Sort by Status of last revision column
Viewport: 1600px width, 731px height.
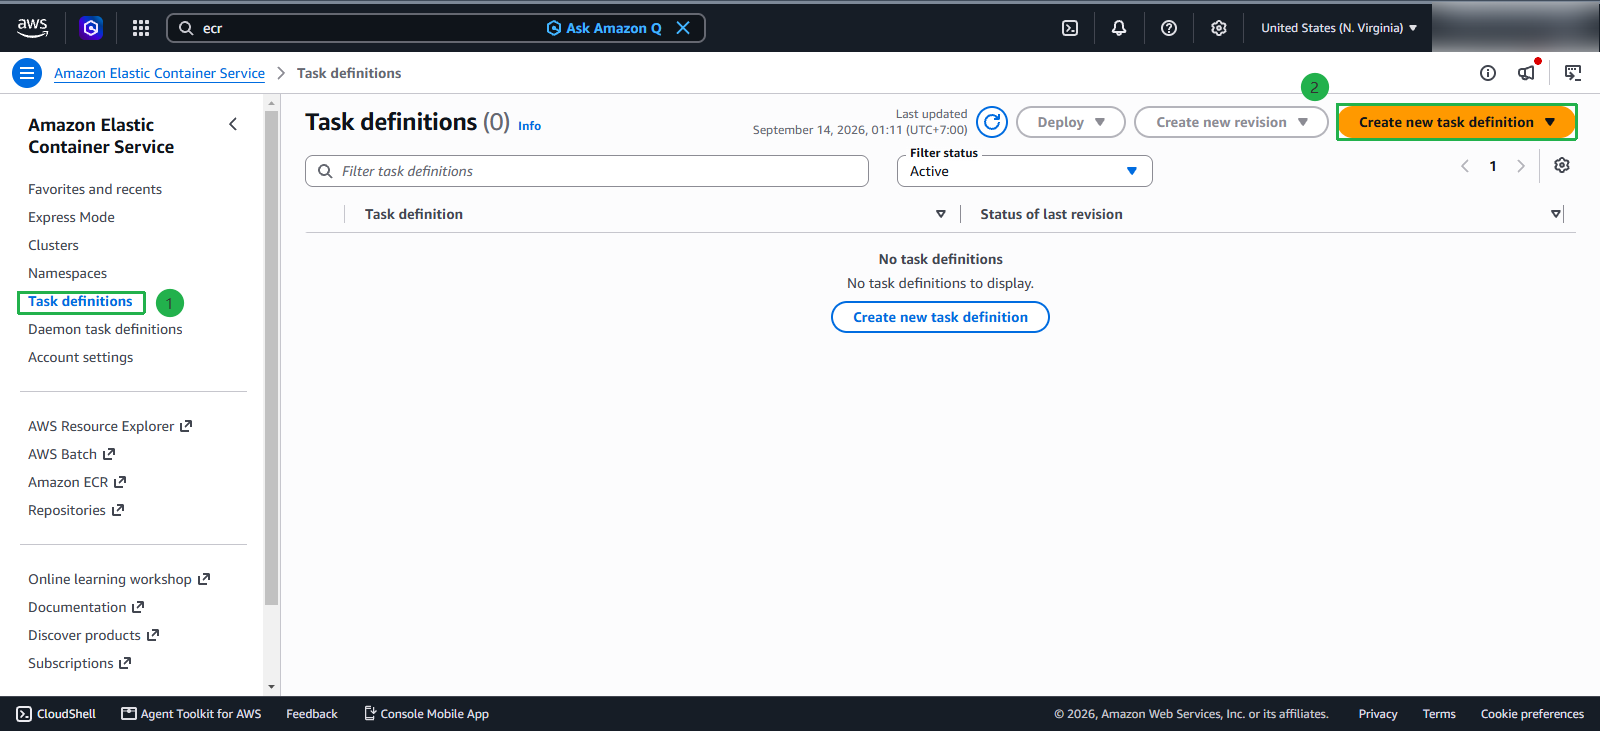point(1555,214)
